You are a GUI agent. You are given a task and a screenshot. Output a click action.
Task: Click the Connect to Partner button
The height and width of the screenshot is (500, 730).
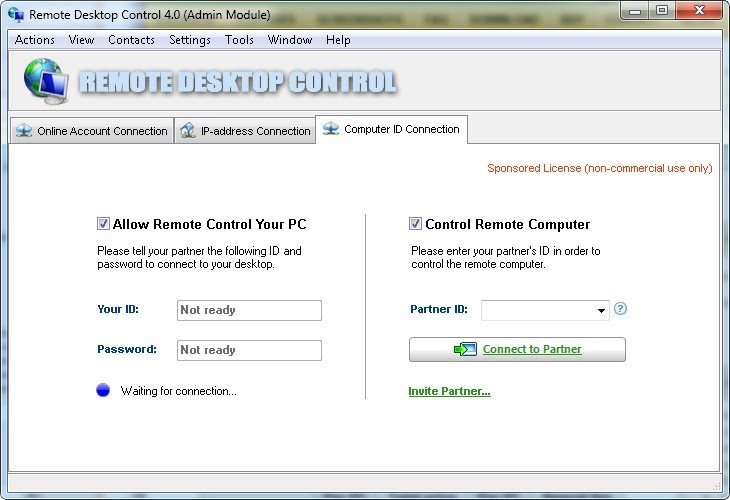[517, 349]
